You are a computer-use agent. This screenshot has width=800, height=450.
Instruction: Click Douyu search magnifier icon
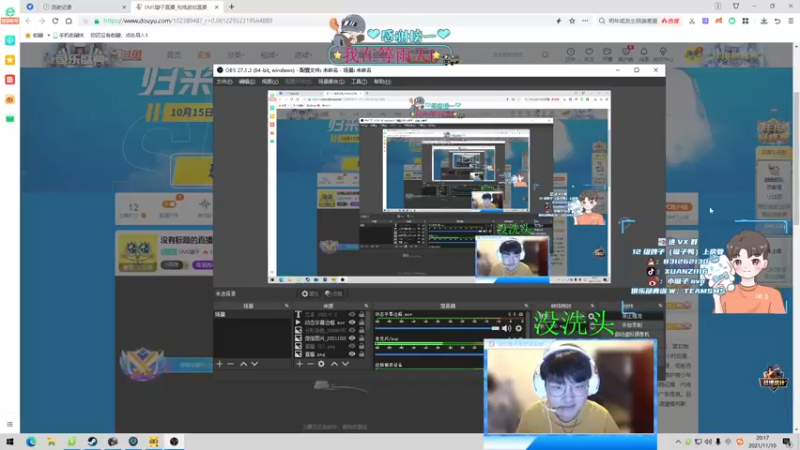[x=545, y=55]
